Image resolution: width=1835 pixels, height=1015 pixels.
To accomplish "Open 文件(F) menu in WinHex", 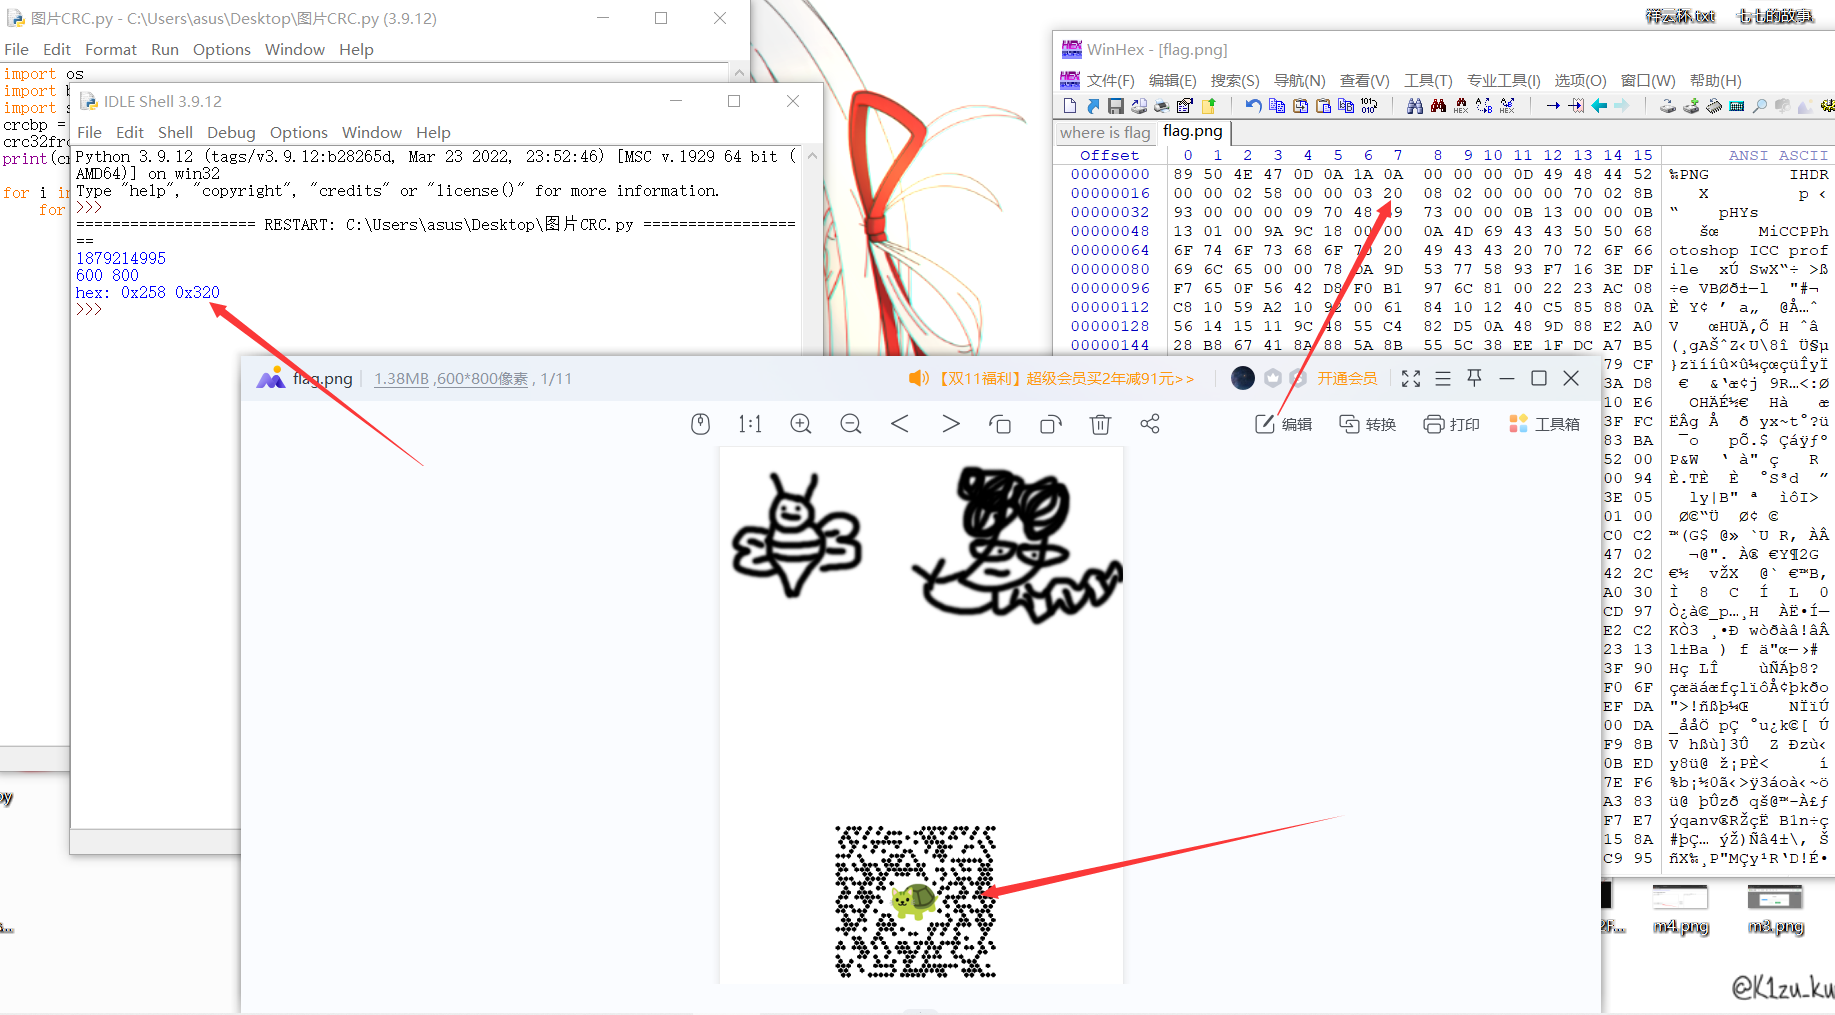I will [x=1110, y=80].
